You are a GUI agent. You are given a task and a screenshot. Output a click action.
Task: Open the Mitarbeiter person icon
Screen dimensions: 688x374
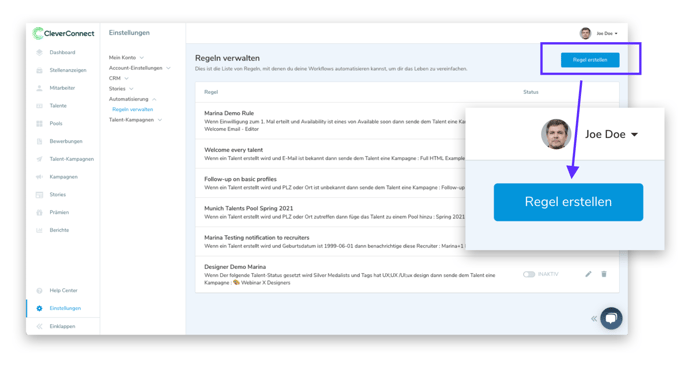click(x=39, y=88)
